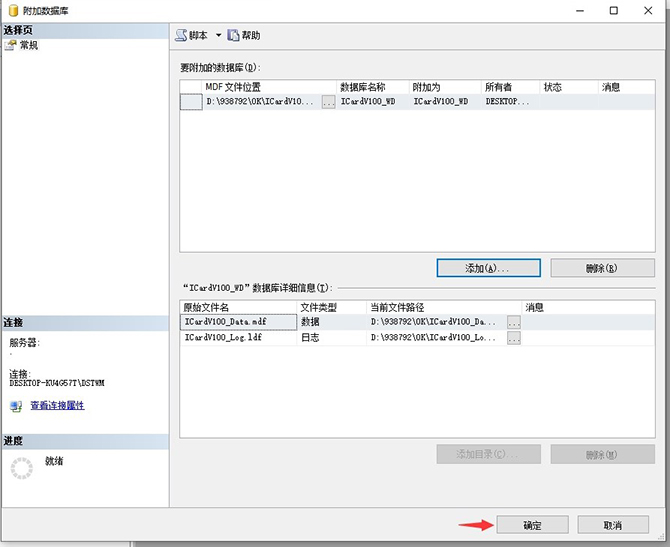Click the Script (脚本) toolbar button

point(191,35)
